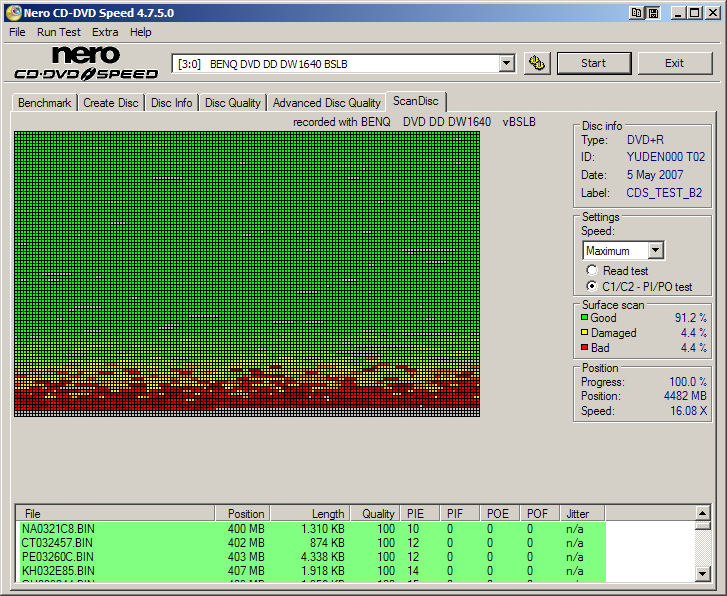Screen dimensions: 727x596
Task: Select the Read test radio button
Action: (x=592, y=270)
